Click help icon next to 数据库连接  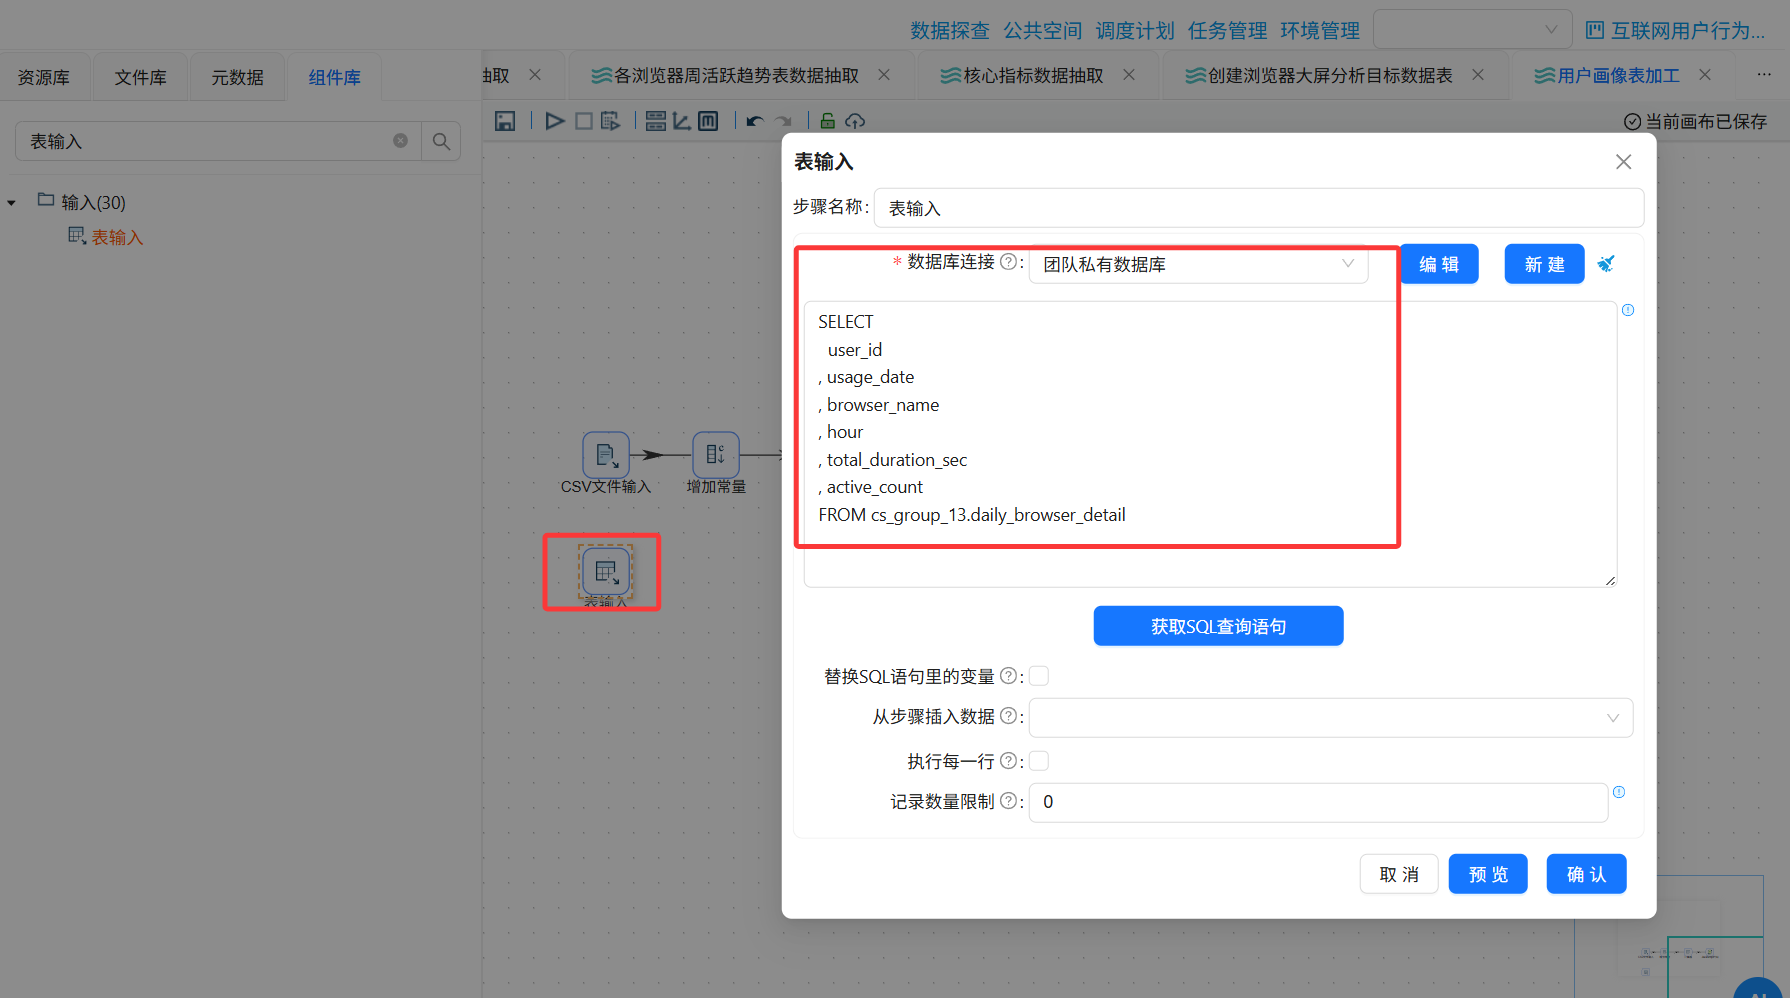click(x=1008, y=261)
